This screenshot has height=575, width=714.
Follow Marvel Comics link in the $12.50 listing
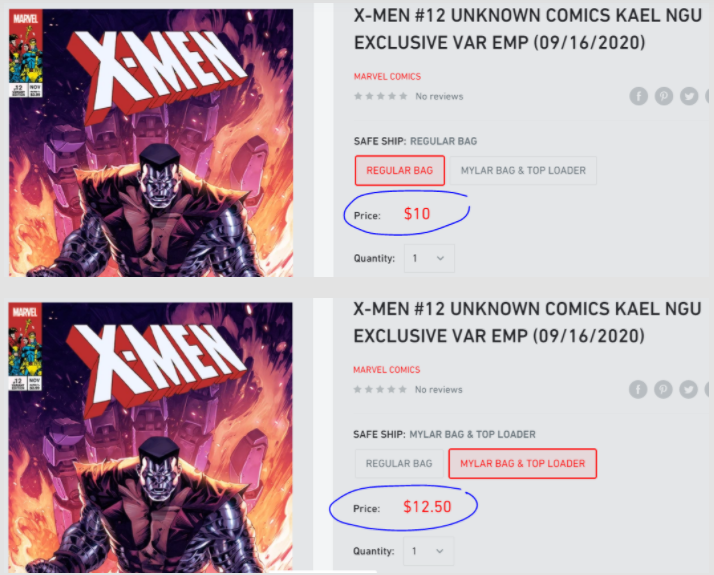coord(387,370)
